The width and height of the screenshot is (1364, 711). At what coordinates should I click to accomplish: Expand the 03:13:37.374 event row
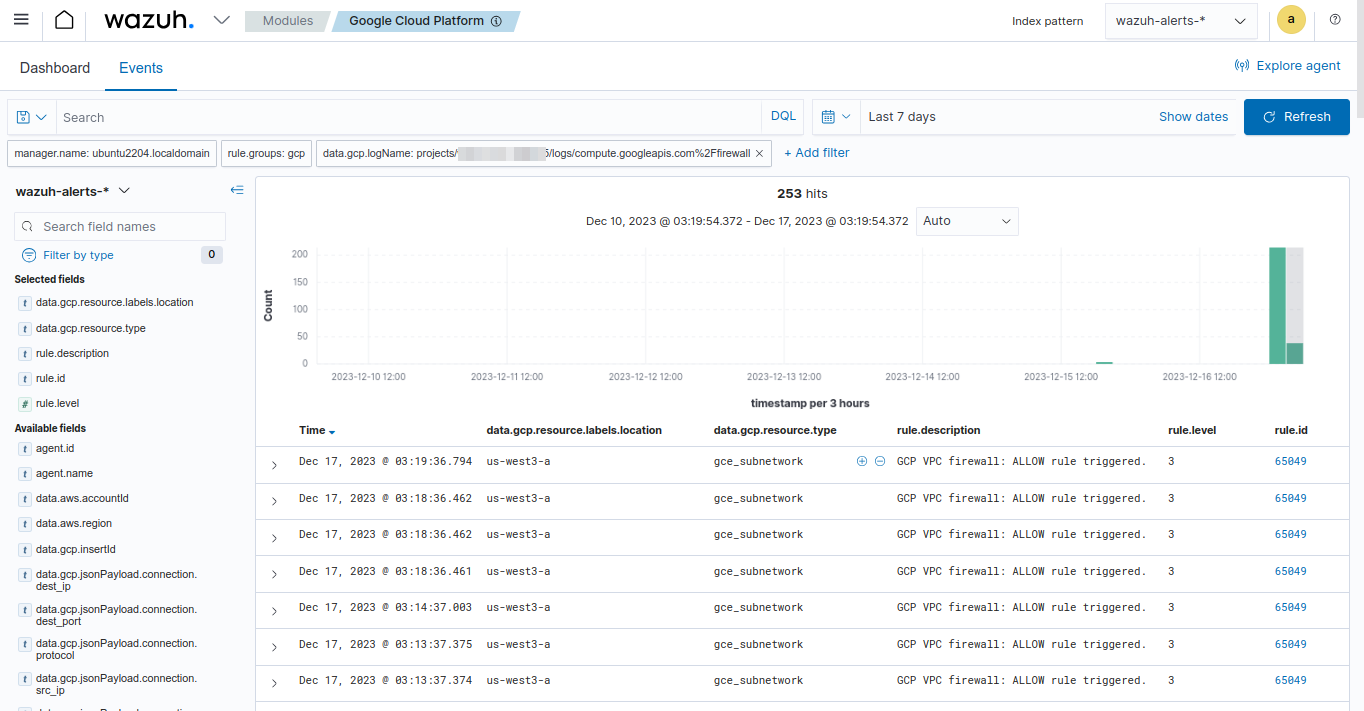pos(274,684)
